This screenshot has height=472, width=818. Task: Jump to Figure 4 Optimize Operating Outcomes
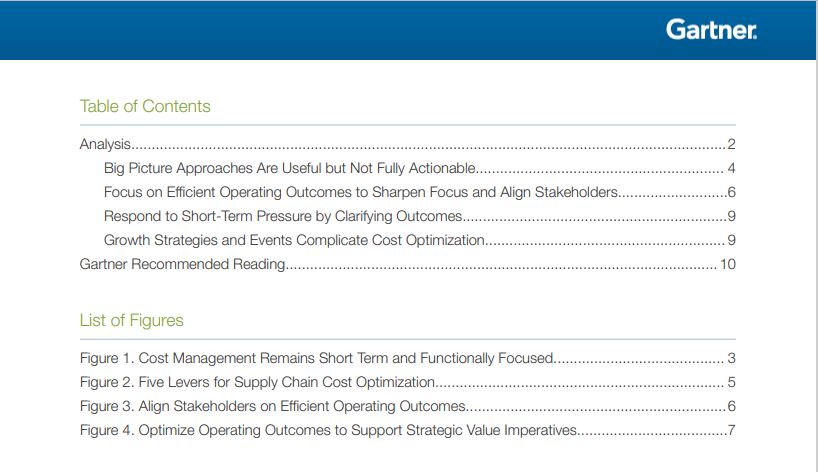pyautogui.click(x=407, y=430)
